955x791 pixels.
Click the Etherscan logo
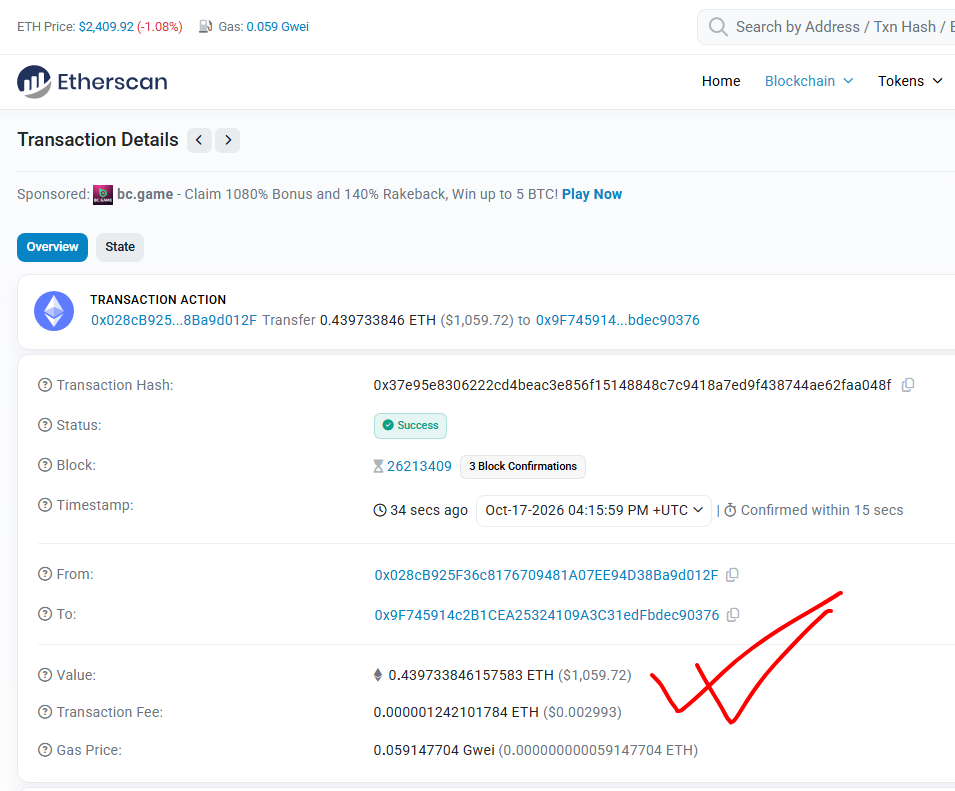(x=92, y=82)
